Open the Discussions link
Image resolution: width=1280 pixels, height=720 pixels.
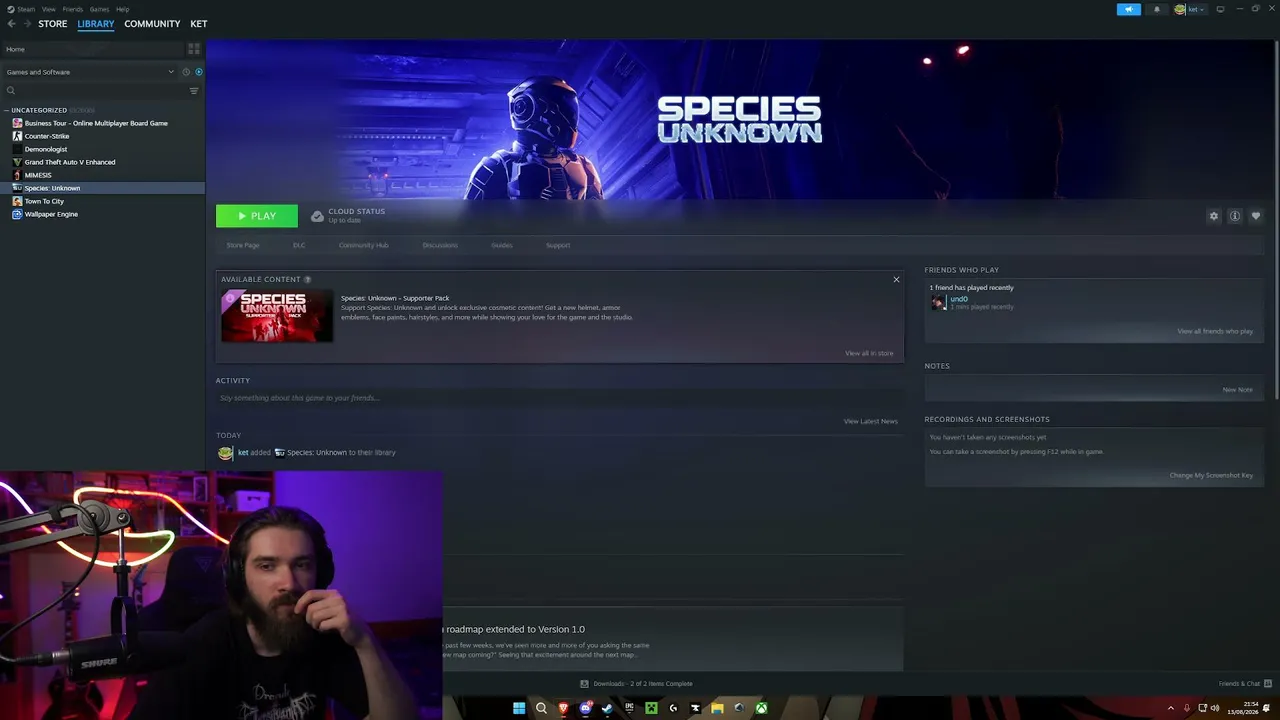tap(440, 245)
